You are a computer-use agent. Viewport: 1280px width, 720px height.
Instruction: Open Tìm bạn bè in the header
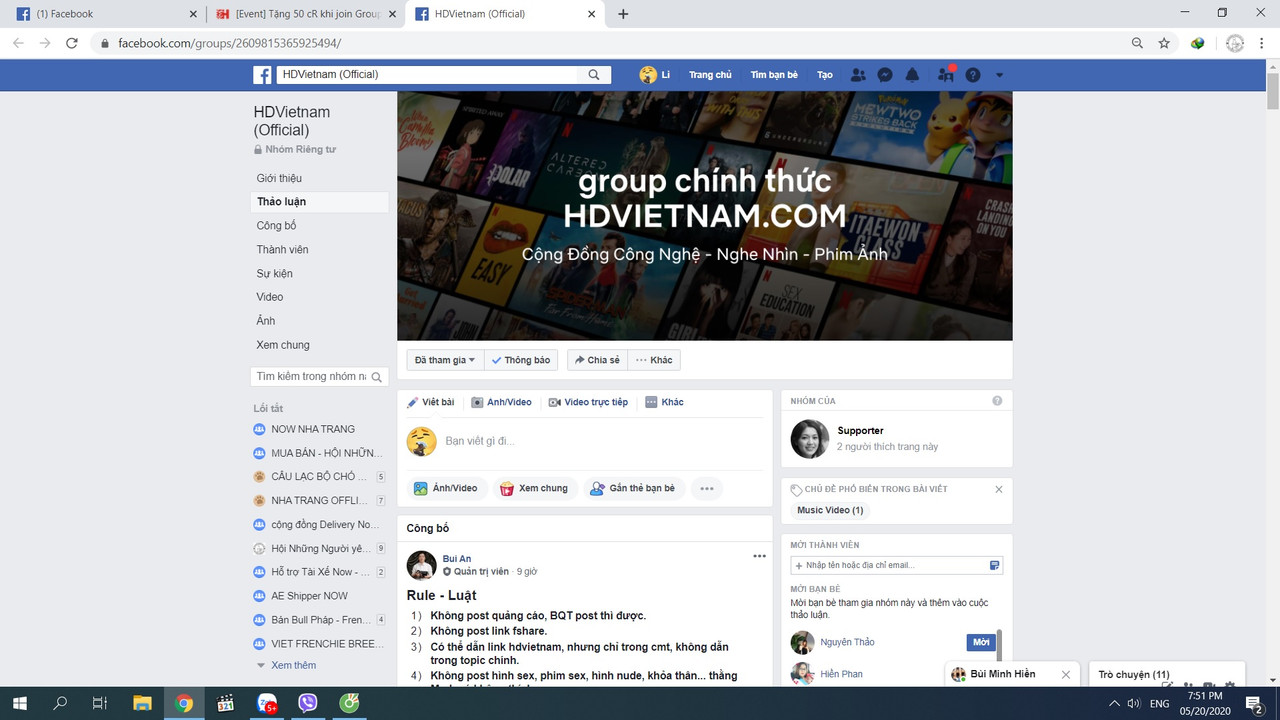click(774, 75)
